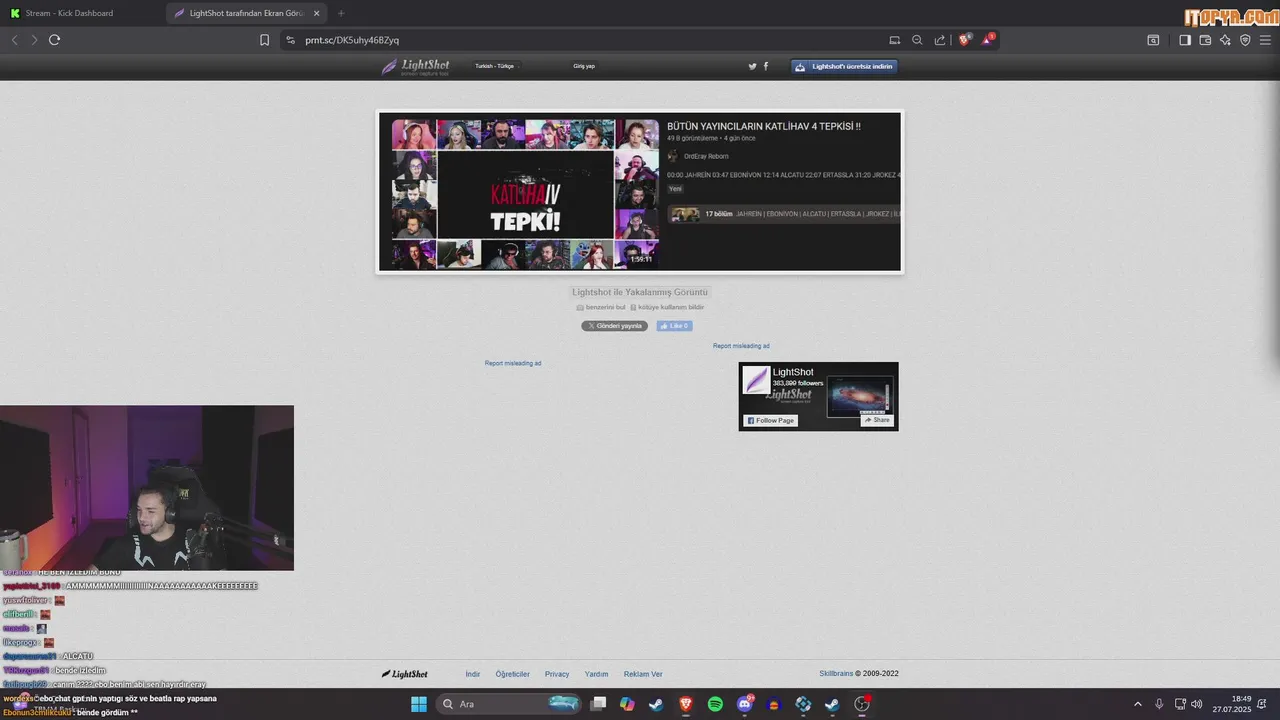Open footer İndir link
Image resolution: width=1280 pixels, height=720 pixels.
point(473,674)
